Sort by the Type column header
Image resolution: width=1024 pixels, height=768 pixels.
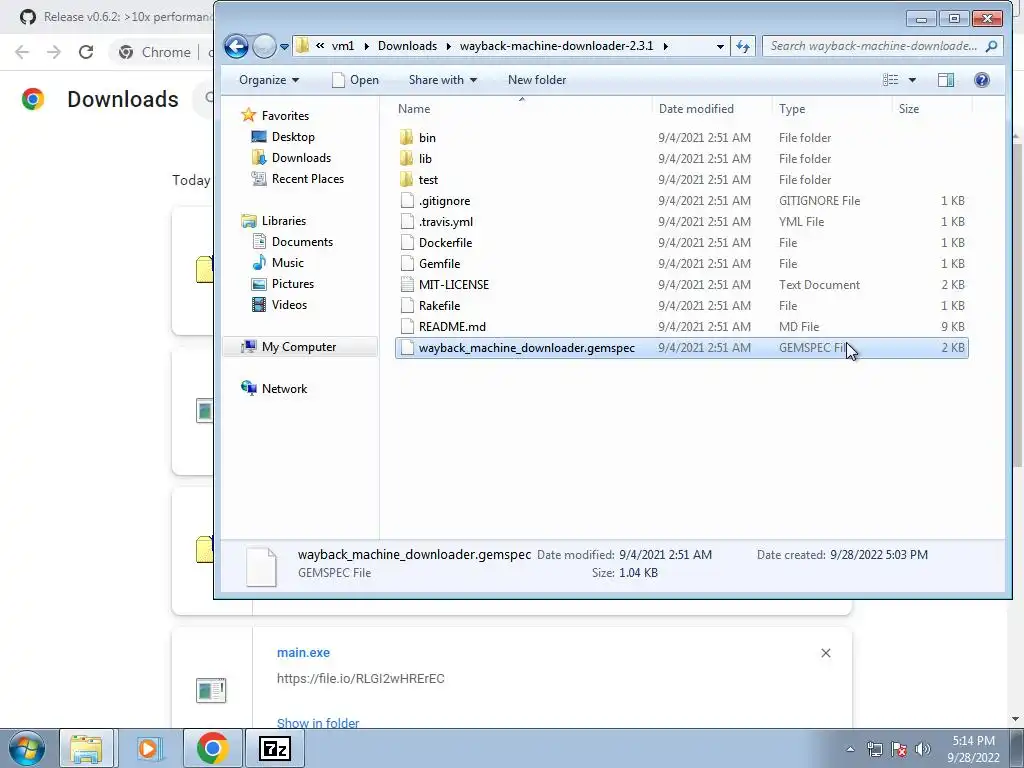click(831, 109)
